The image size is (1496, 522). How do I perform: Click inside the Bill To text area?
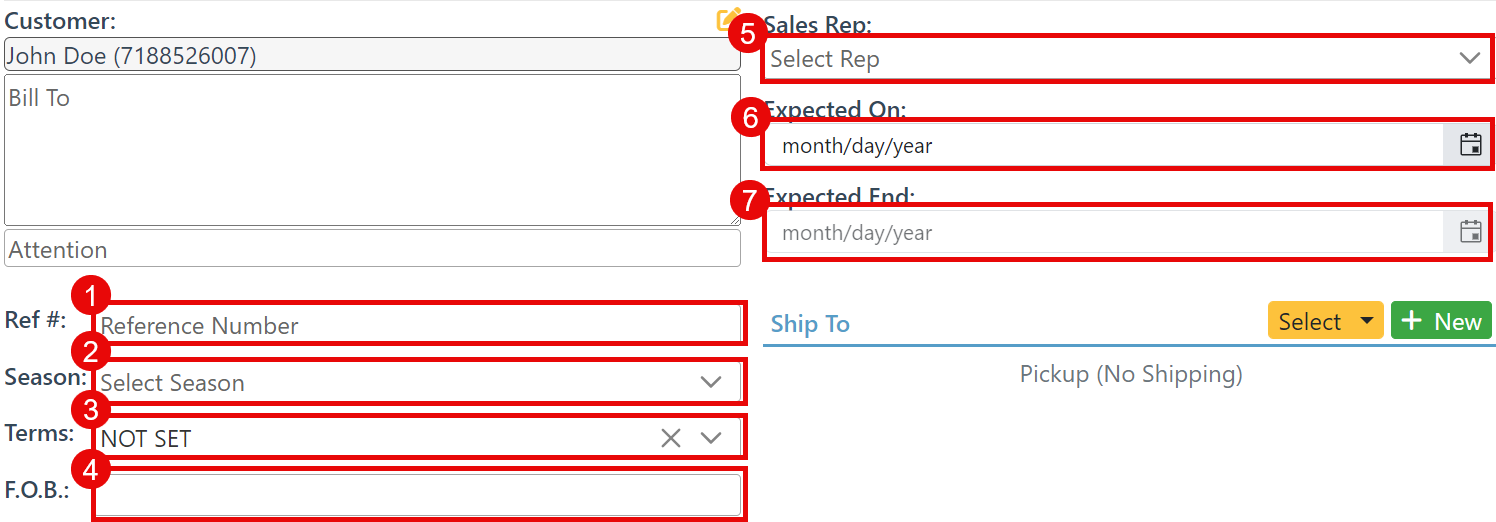(x=372, y=150)
